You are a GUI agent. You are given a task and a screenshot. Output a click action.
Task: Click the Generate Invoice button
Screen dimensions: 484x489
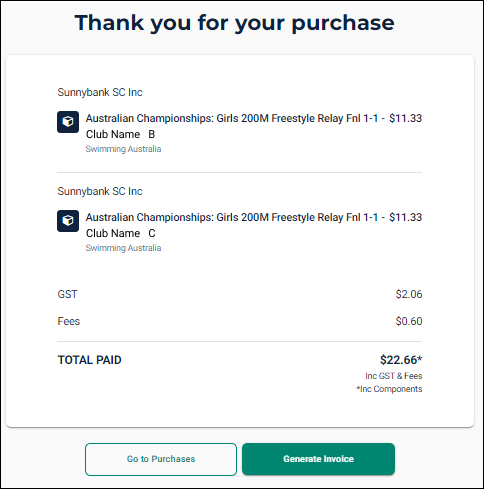coord(318,459)
